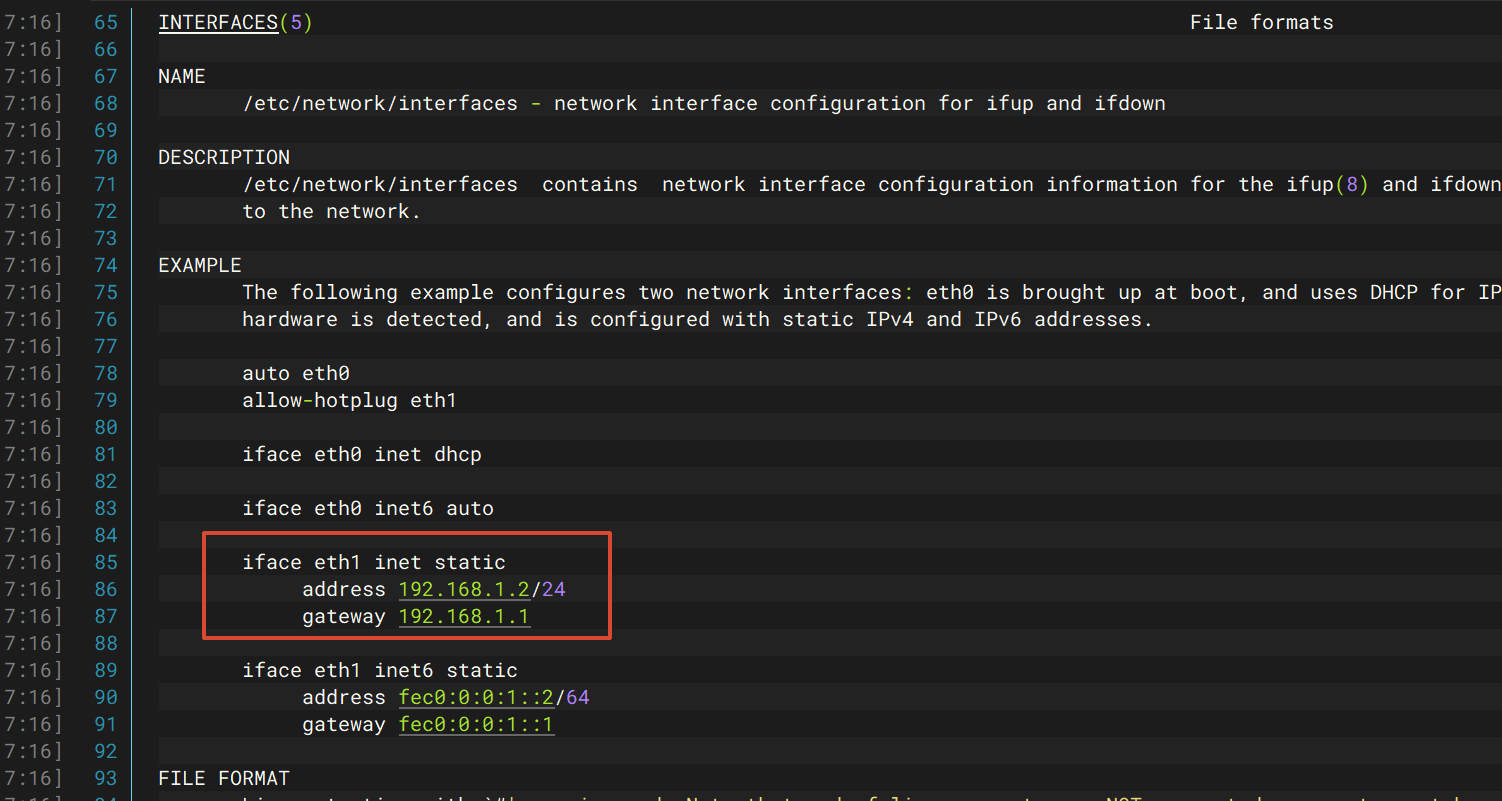
Task: Click the 'iface eth1 inet6 static' line
Action: click(380, 670)
